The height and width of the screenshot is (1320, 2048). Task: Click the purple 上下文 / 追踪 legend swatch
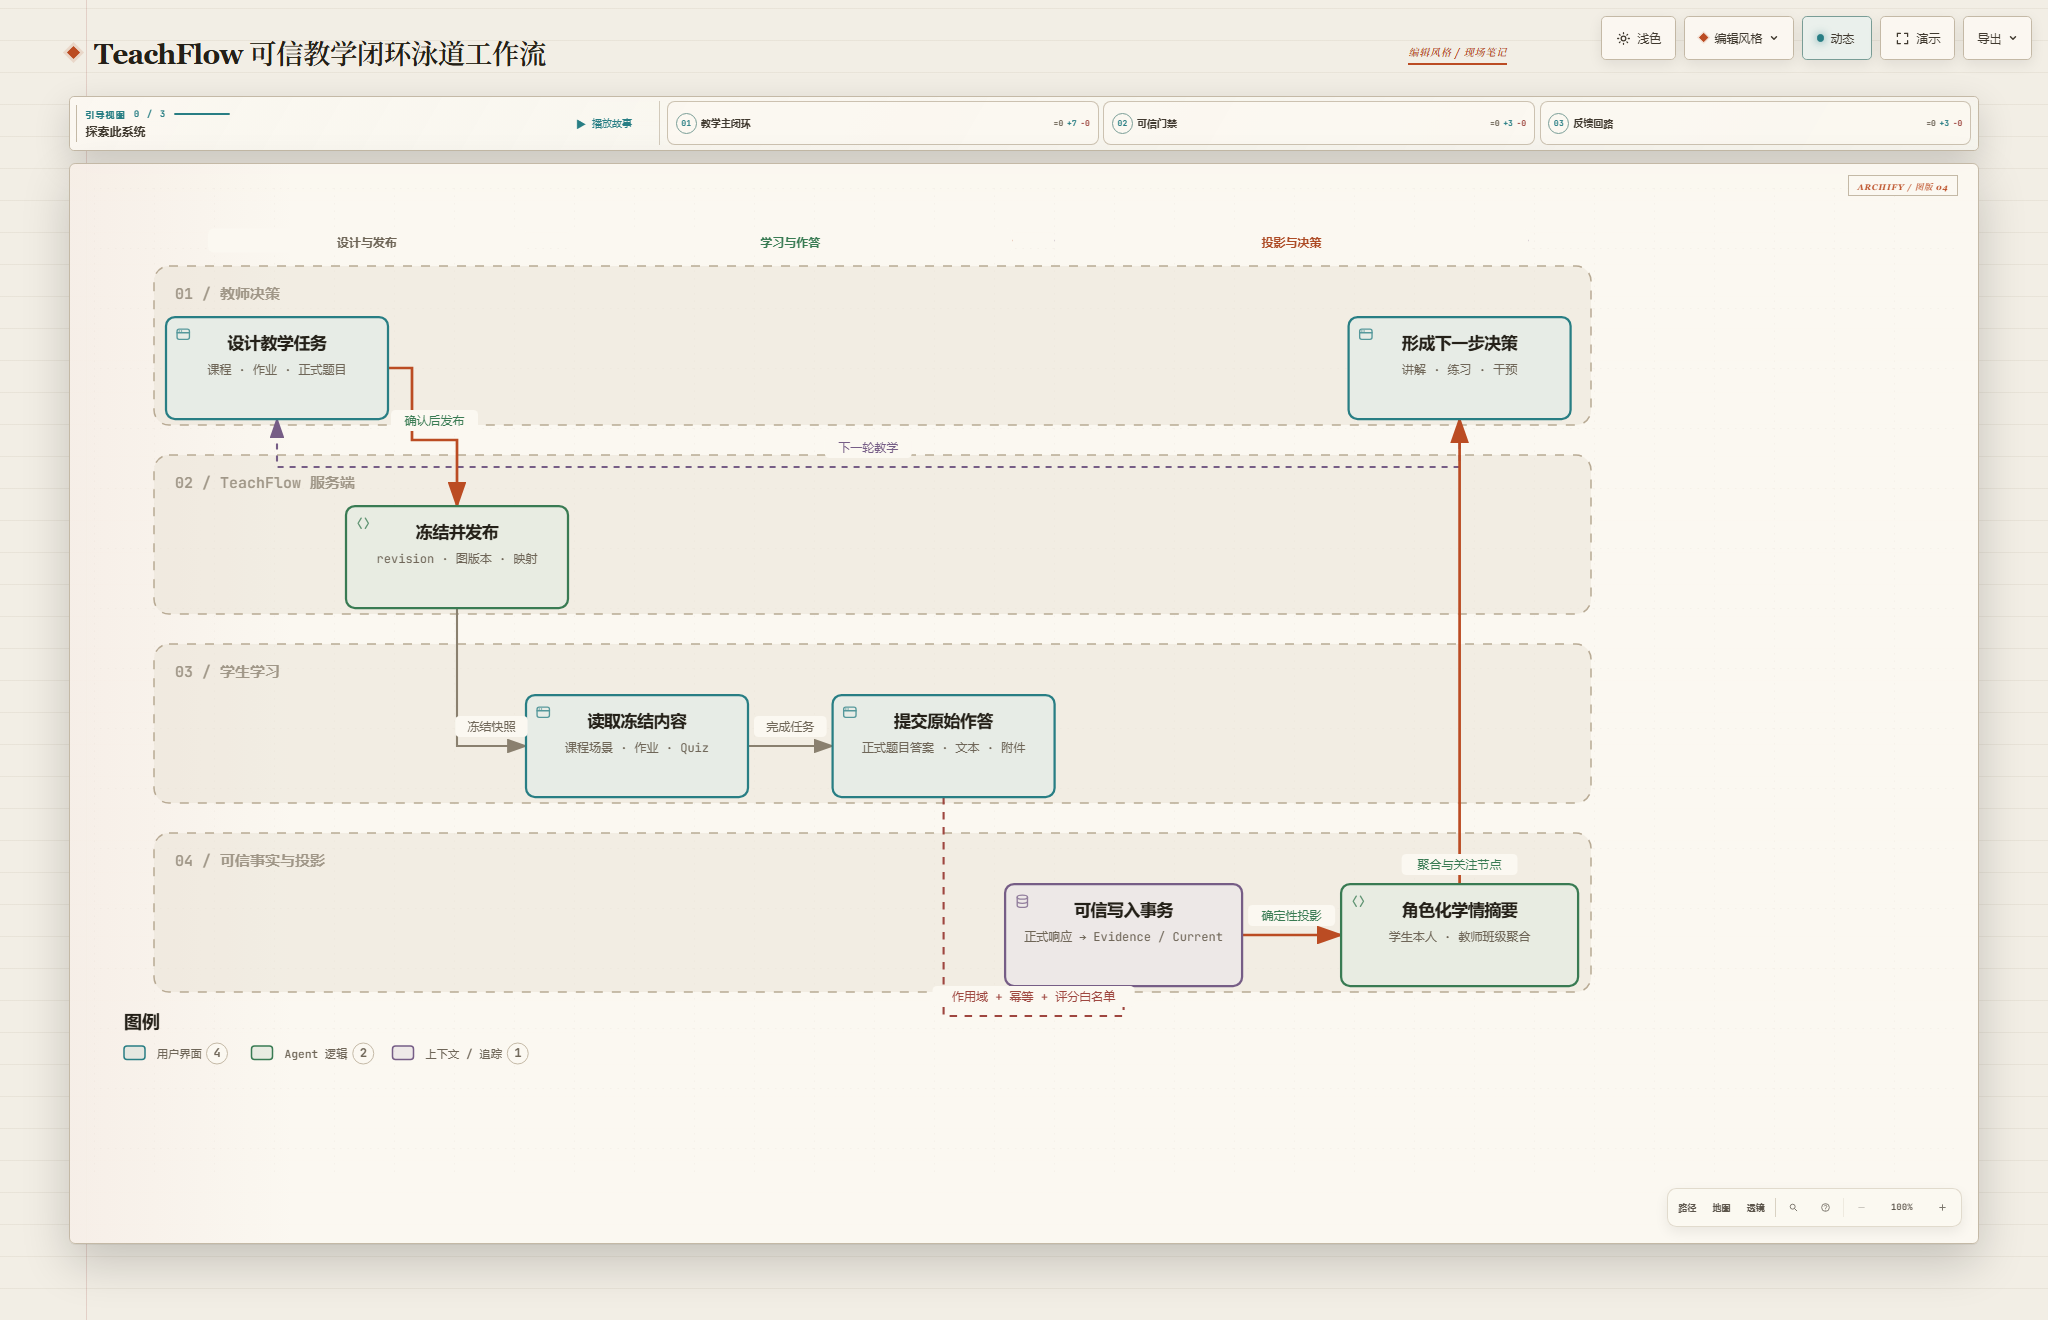point(403,1053)
